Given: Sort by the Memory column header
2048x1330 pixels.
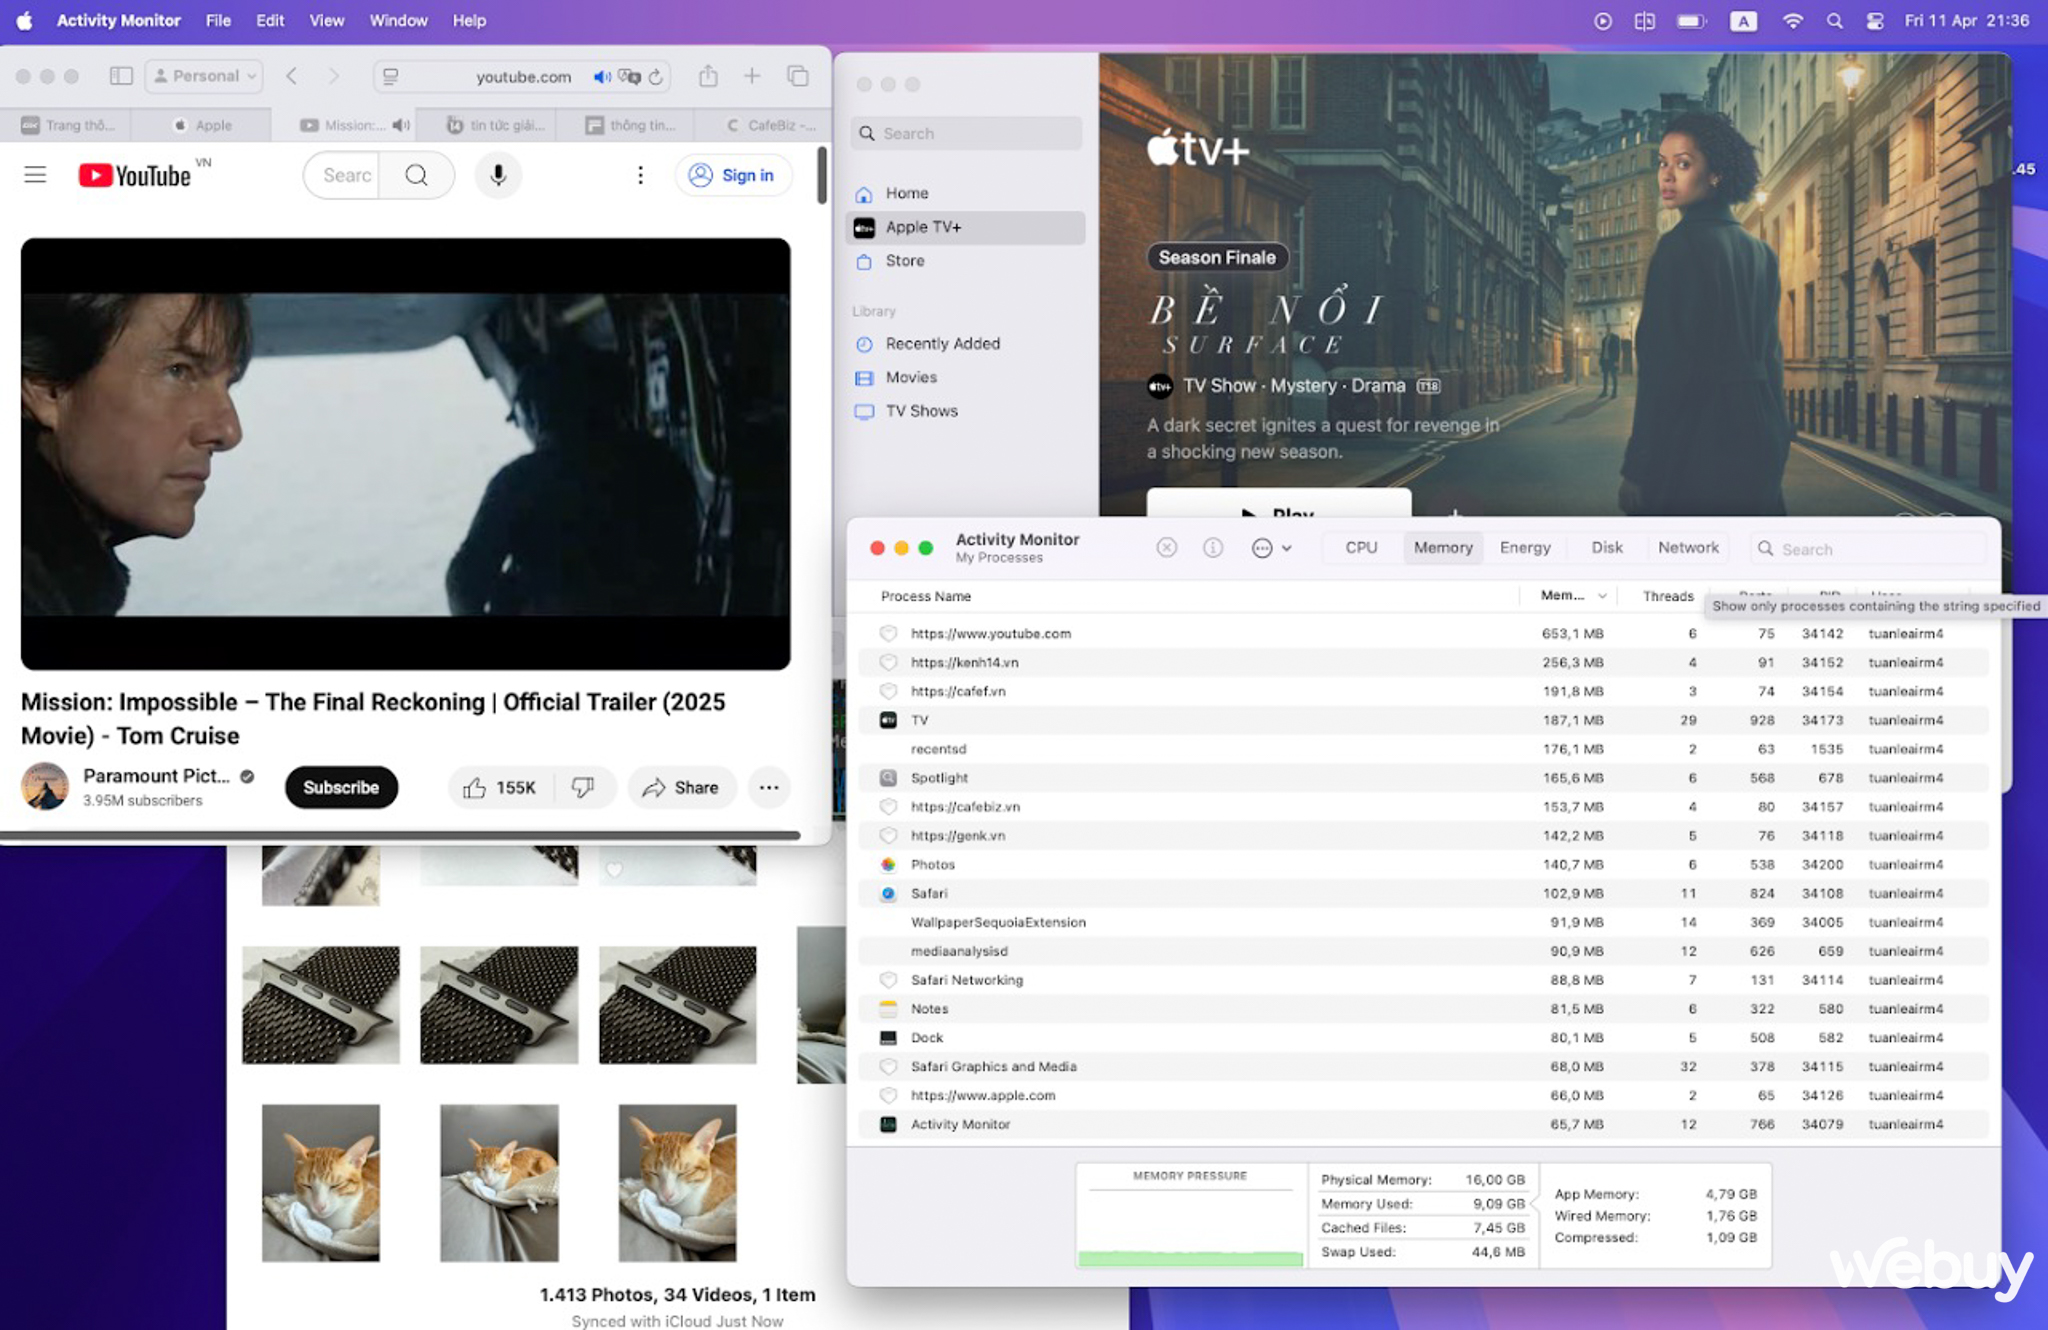Looking at the screenshot, I should pos(1572,595).
